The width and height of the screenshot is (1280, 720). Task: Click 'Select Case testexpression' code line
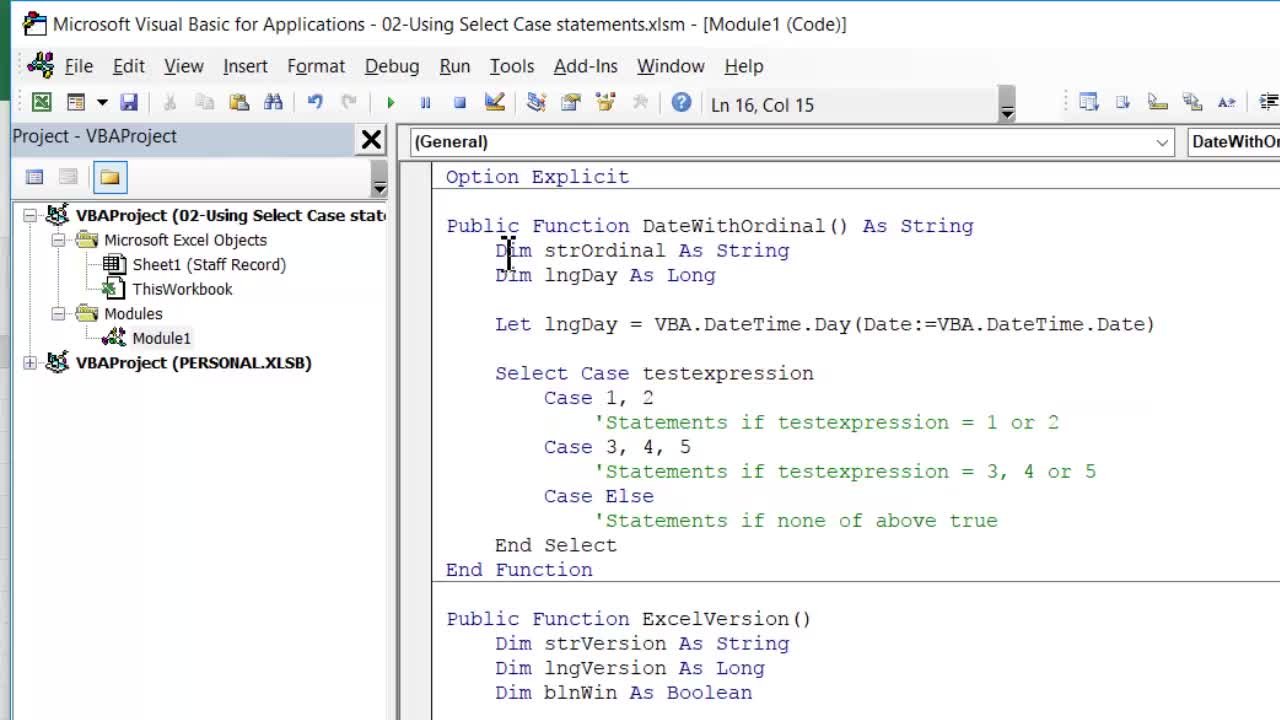point(654,373)
